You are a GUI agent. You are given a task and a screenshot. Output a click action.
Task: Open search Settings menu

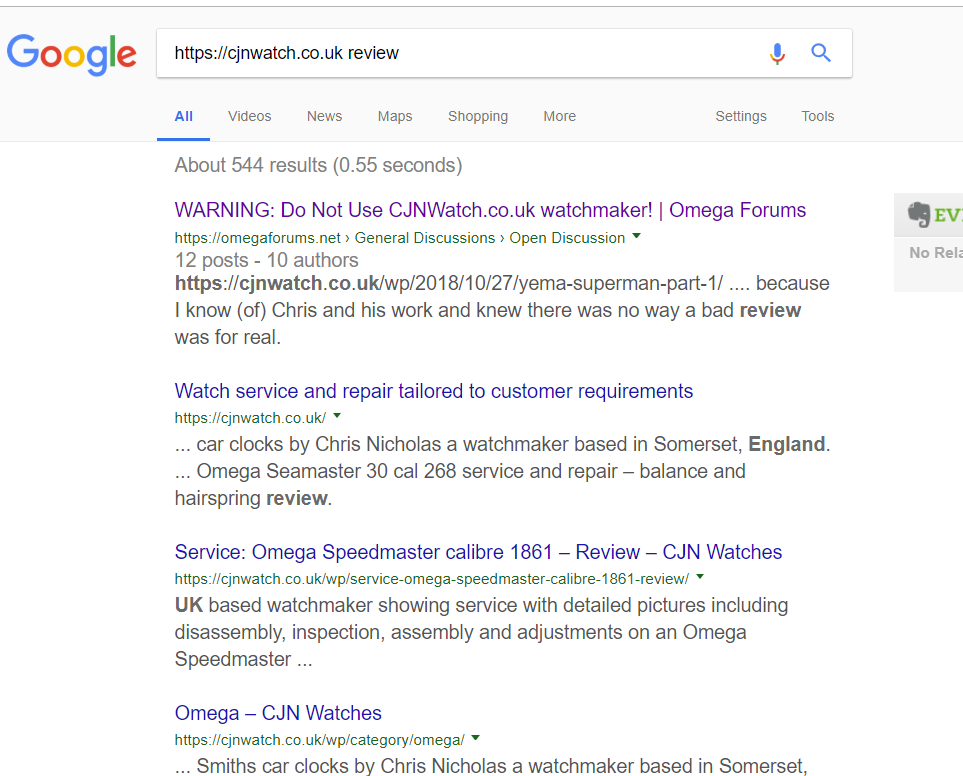click(x=741, y=116)
